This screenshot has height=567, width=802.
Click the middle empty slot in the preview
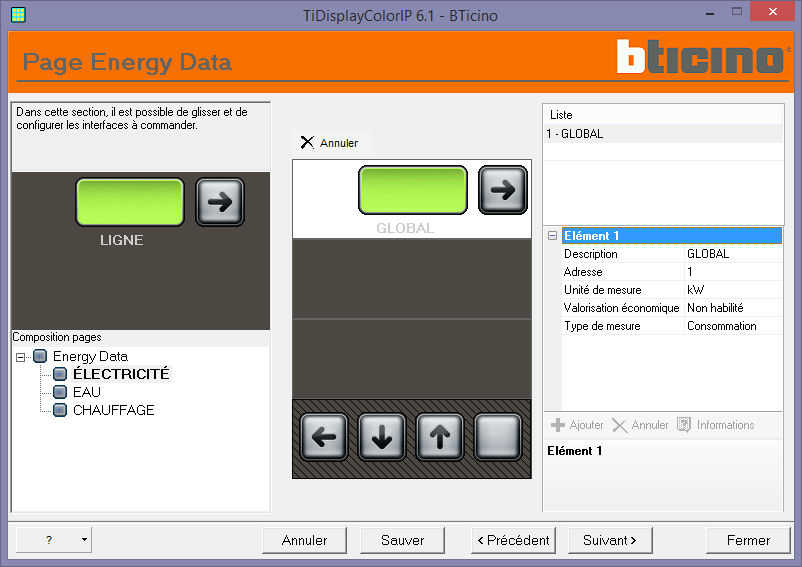coord(412,279)
